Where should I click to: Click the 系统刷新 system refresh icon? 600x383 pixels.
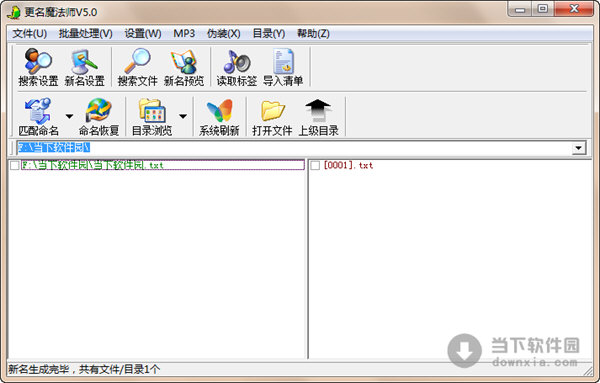tap(219, 117)
